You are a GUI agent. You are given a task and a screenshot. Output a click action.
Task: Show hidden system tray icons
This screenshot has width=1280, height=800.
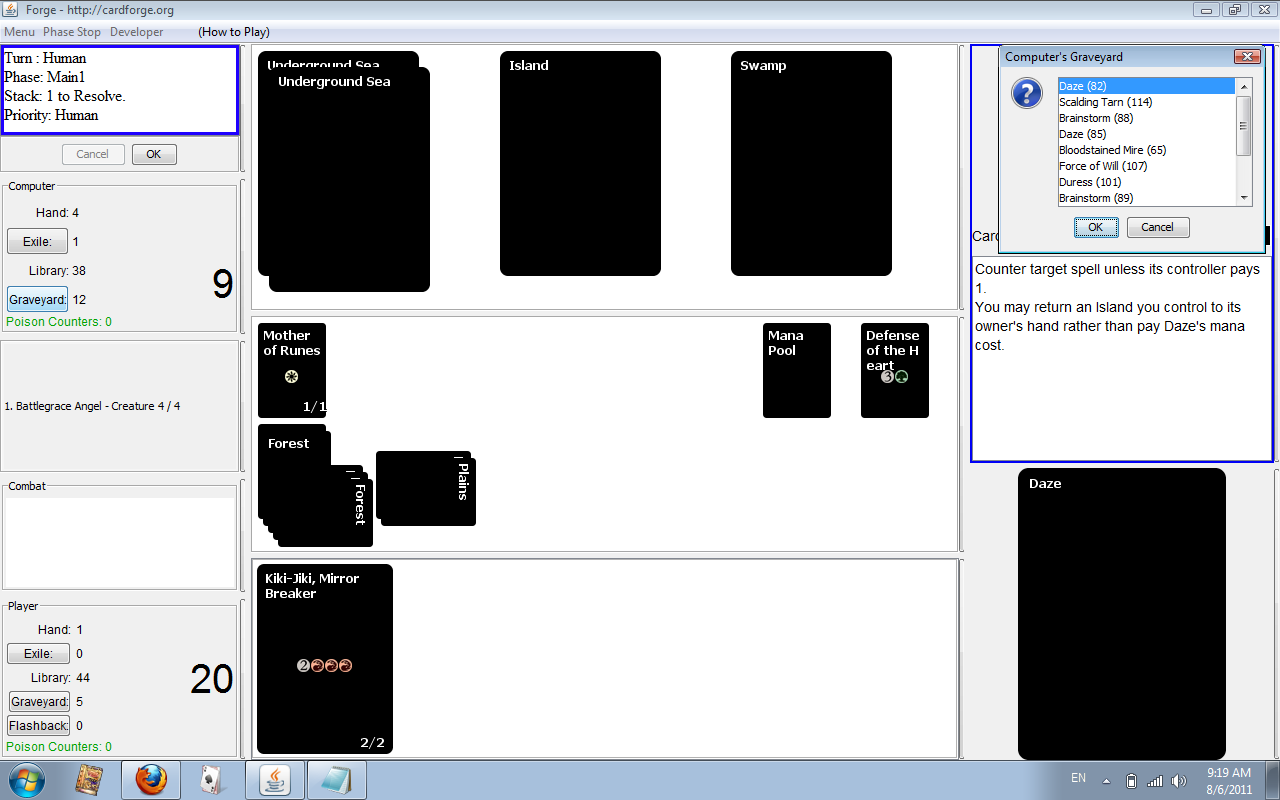1106,780
